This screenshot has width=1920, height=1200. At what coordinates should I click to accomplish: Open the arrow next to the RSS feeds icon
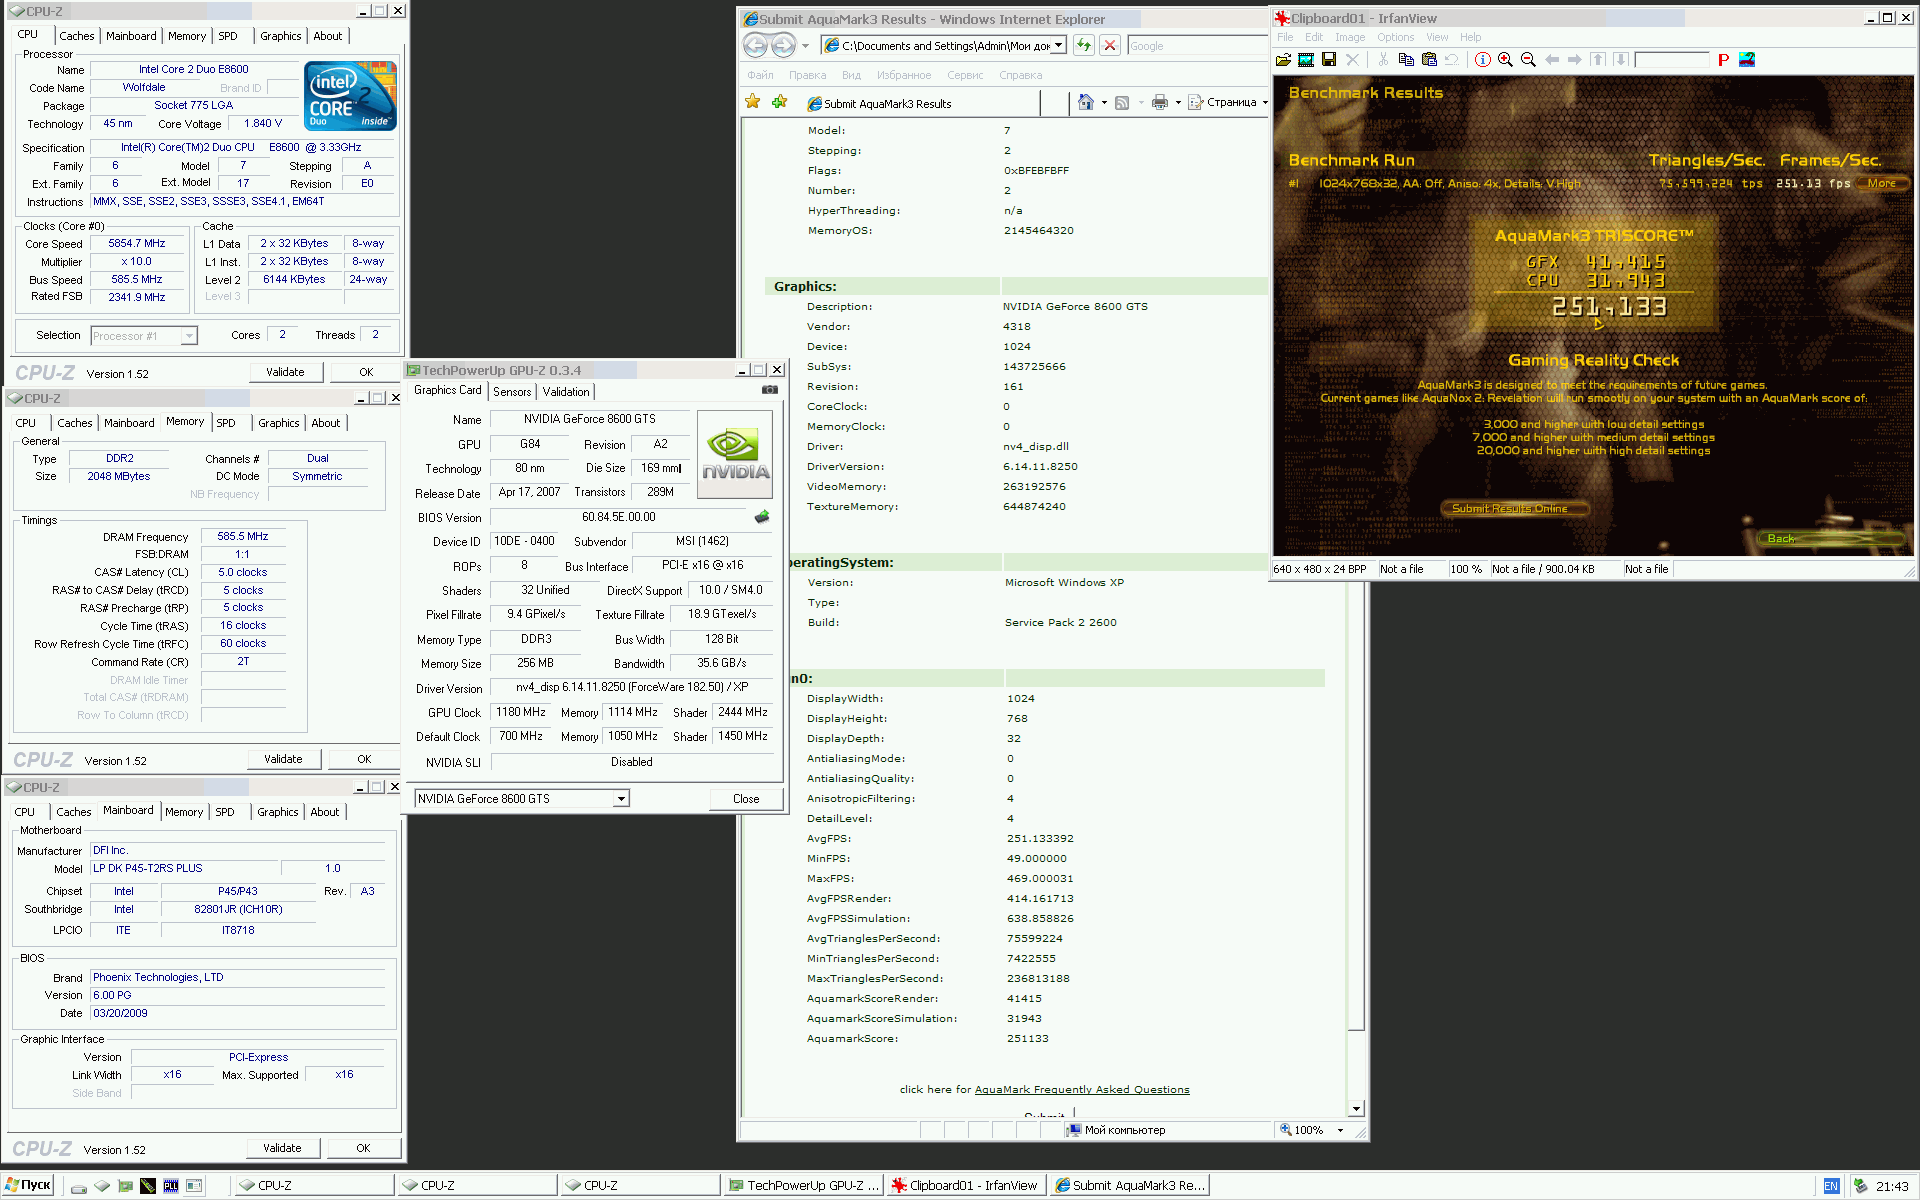click(1141, 103)
